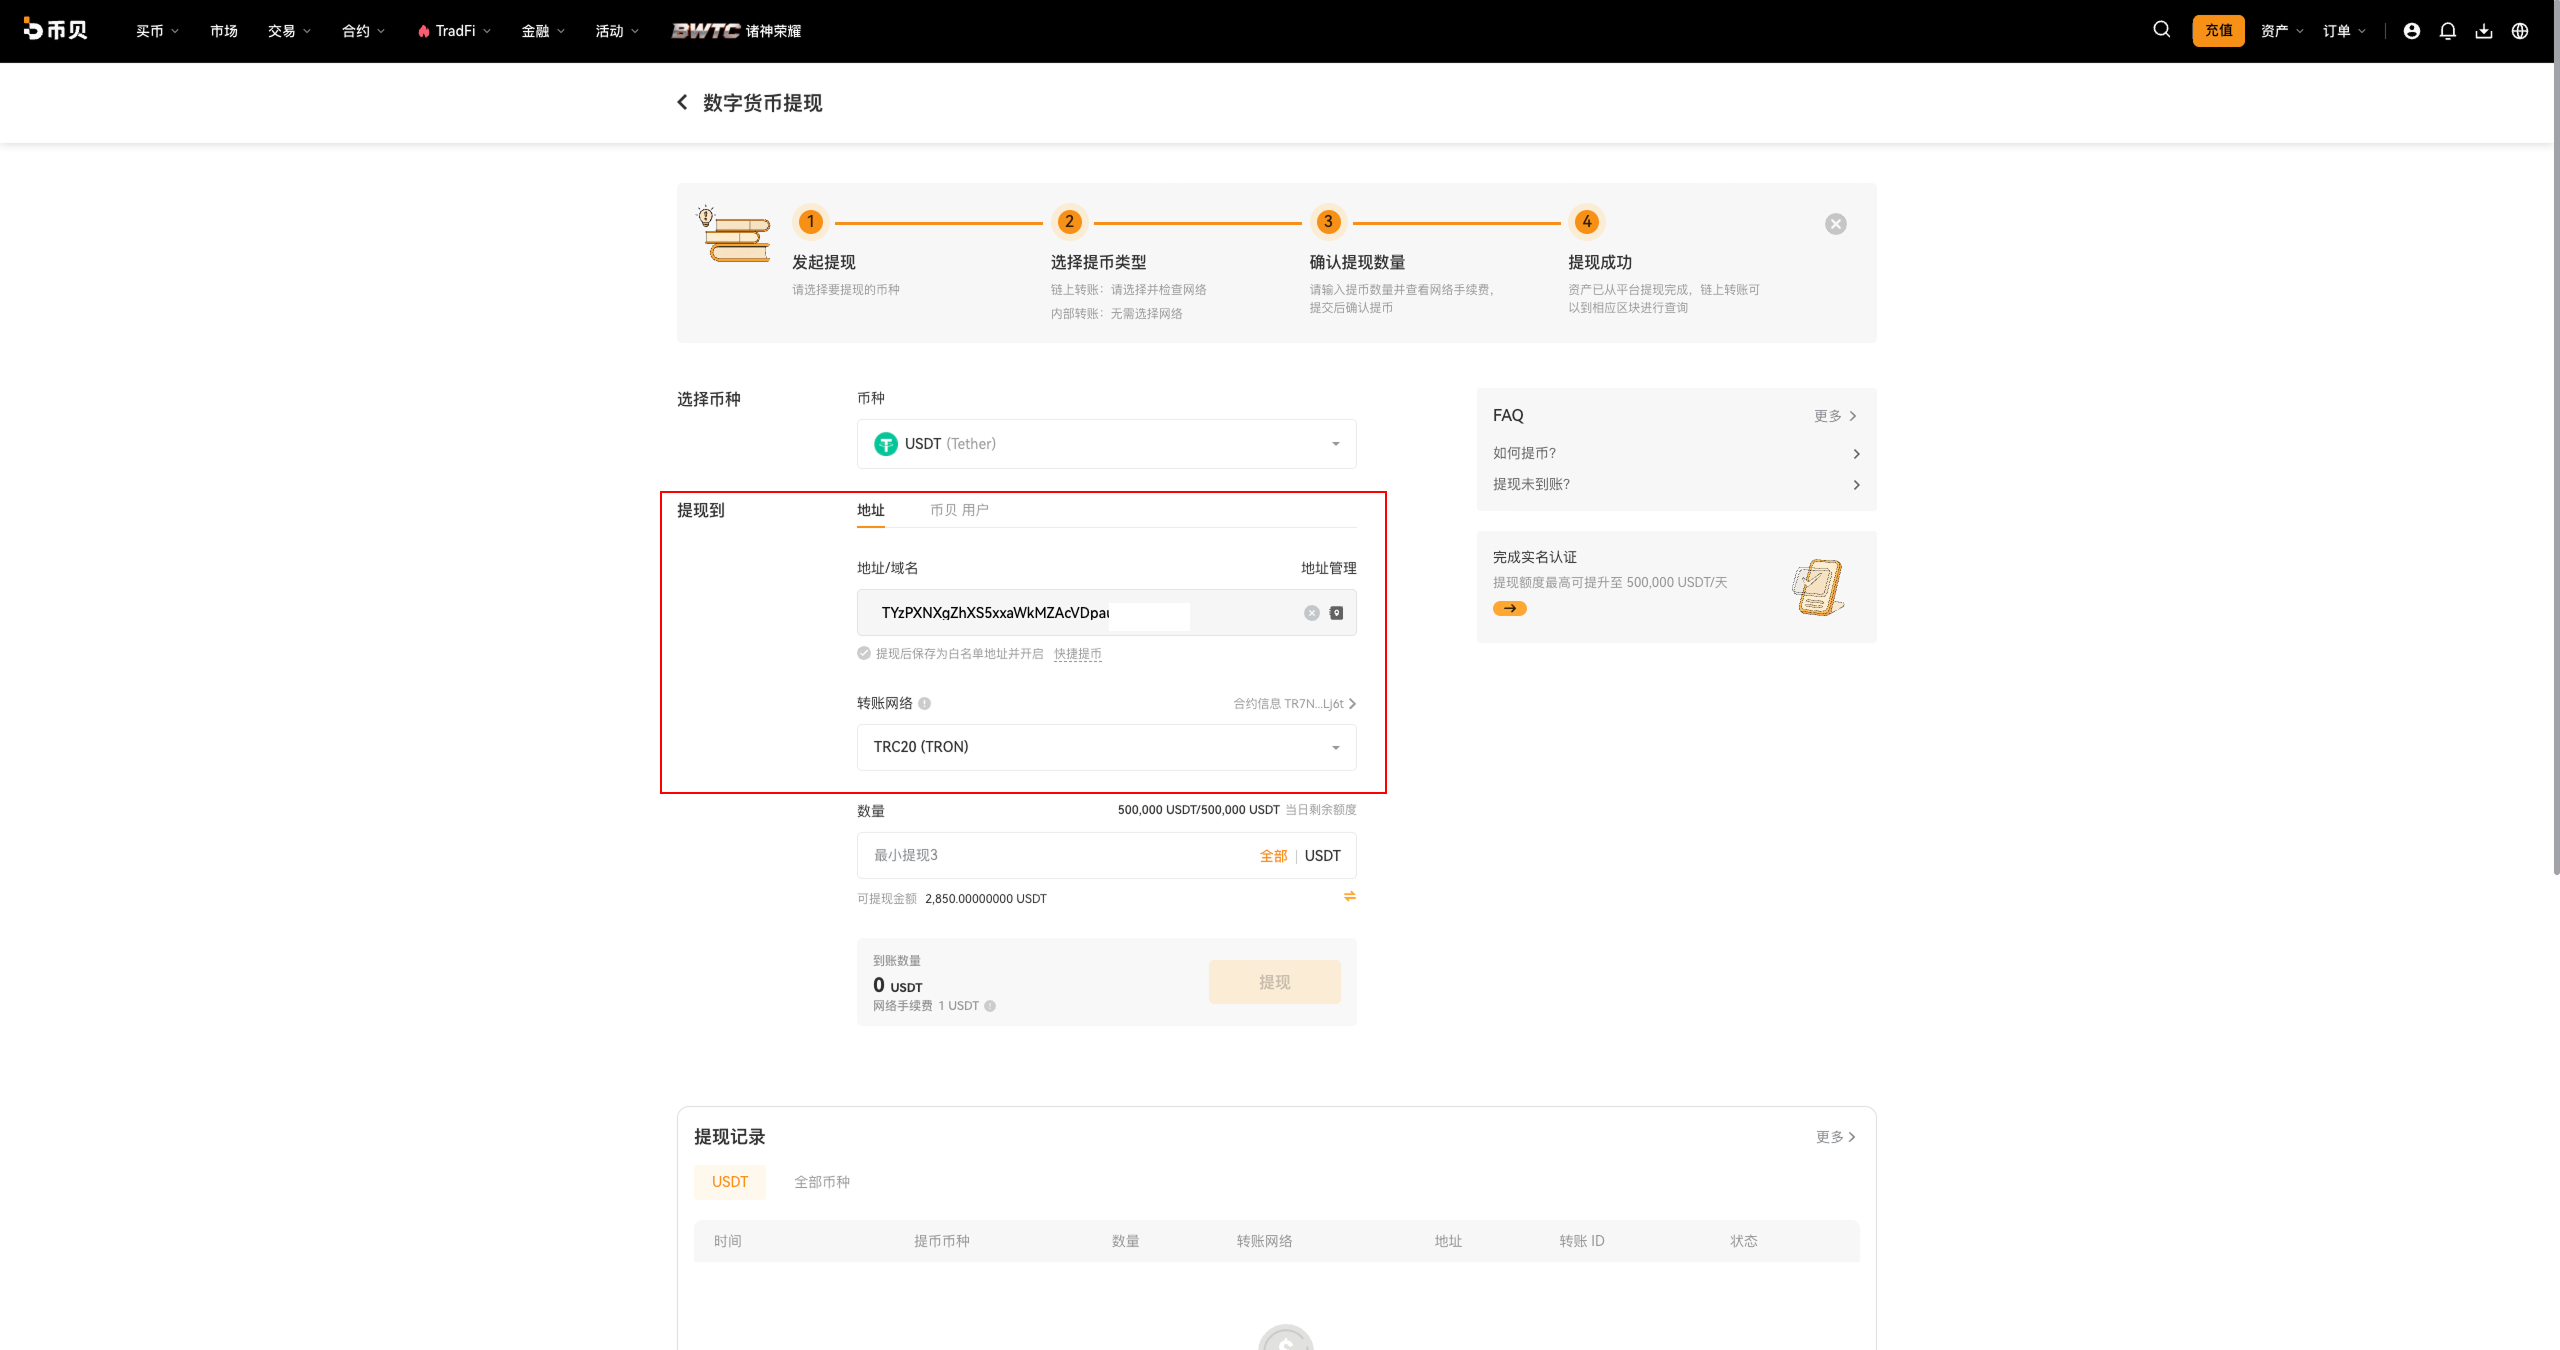2560x1350 pixels.
Task: Open 合约信息 TR7N...Lj6t link
Action: 1294,704
